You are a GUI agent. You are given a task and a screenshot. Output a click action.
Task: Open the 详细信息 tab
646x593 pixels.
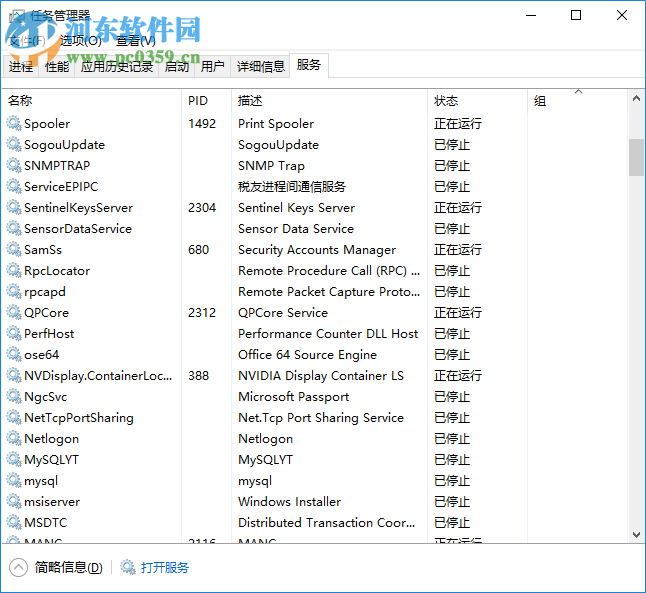pos(260,66)
